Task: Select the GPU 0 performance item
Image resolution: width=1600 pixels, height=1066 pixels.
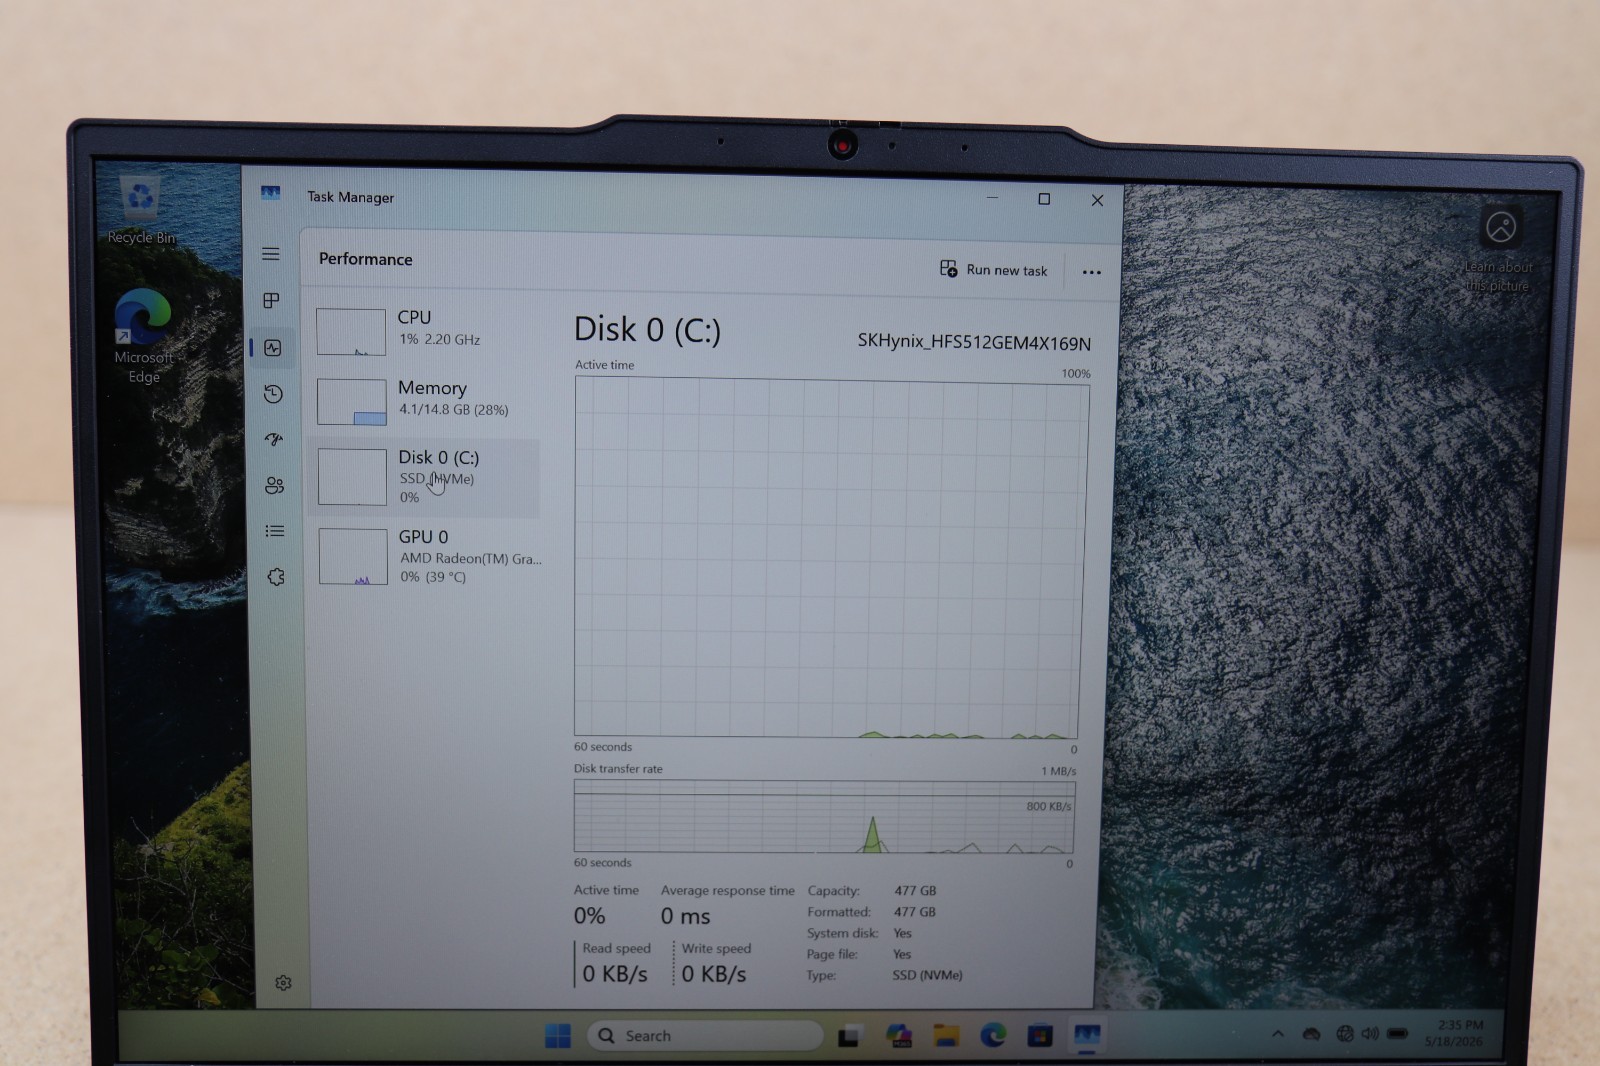Action: pyautogui.click(x=427, y=556)
